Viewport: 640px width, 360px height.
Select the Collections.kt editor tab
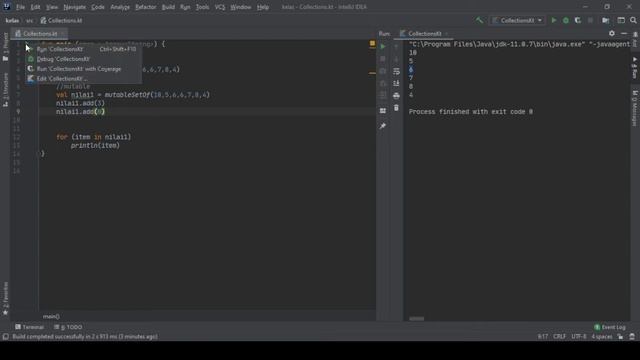pyautogui.click(x=40, y=33)
